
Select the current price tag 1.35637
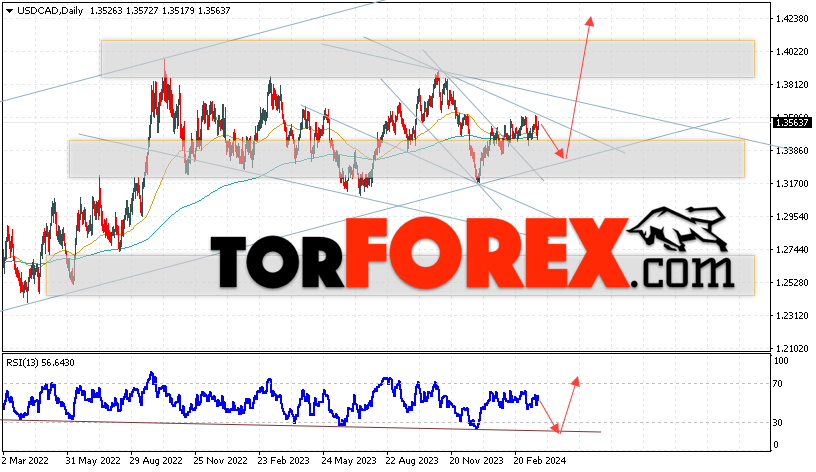(792, 123)
